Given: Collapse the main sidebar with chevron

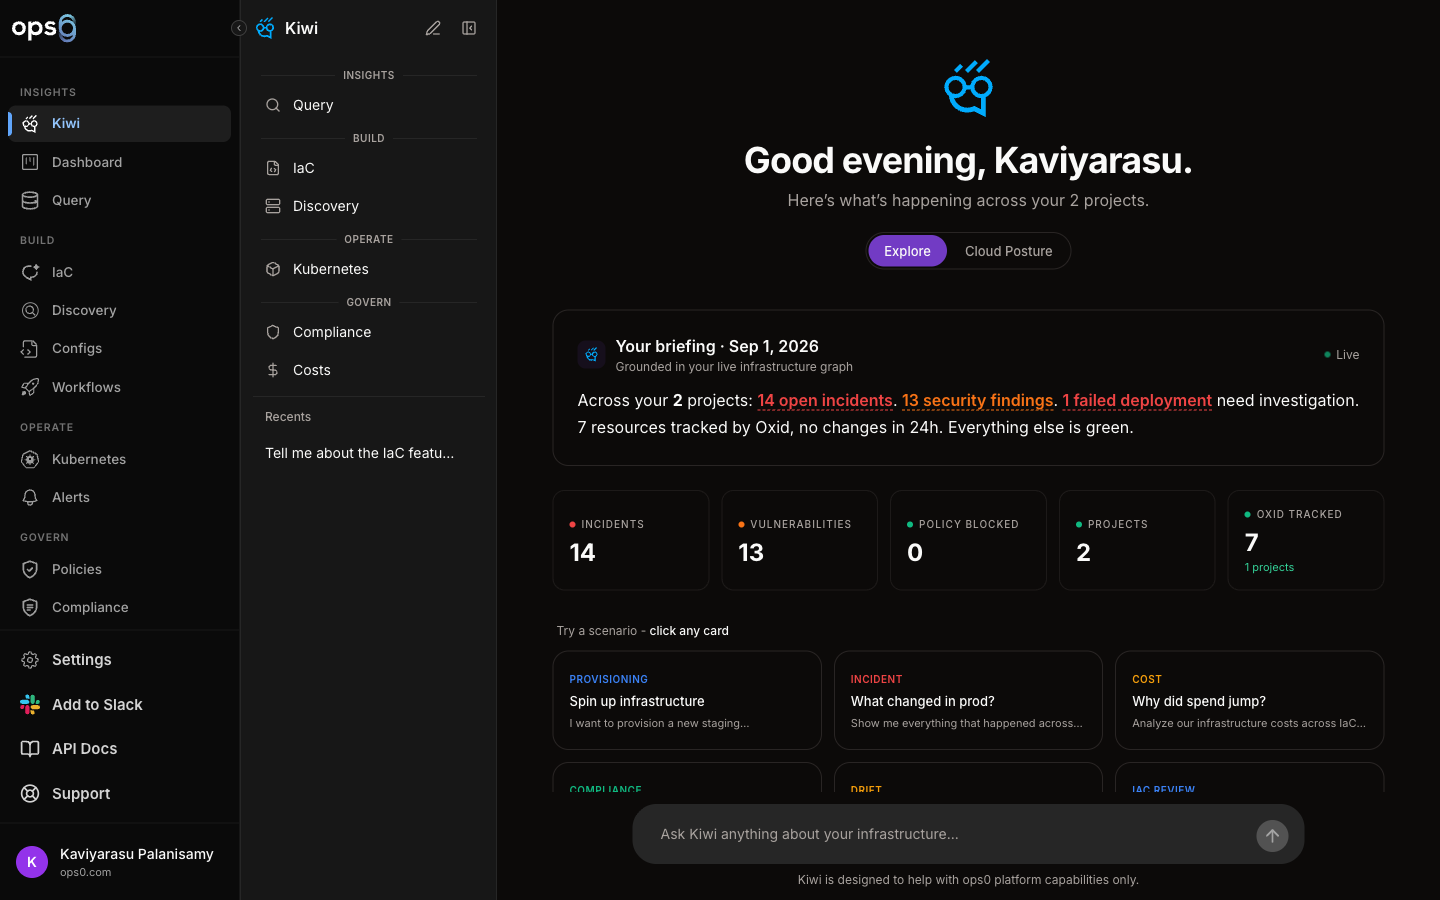Looking at the screenshot, I should 238,28.
